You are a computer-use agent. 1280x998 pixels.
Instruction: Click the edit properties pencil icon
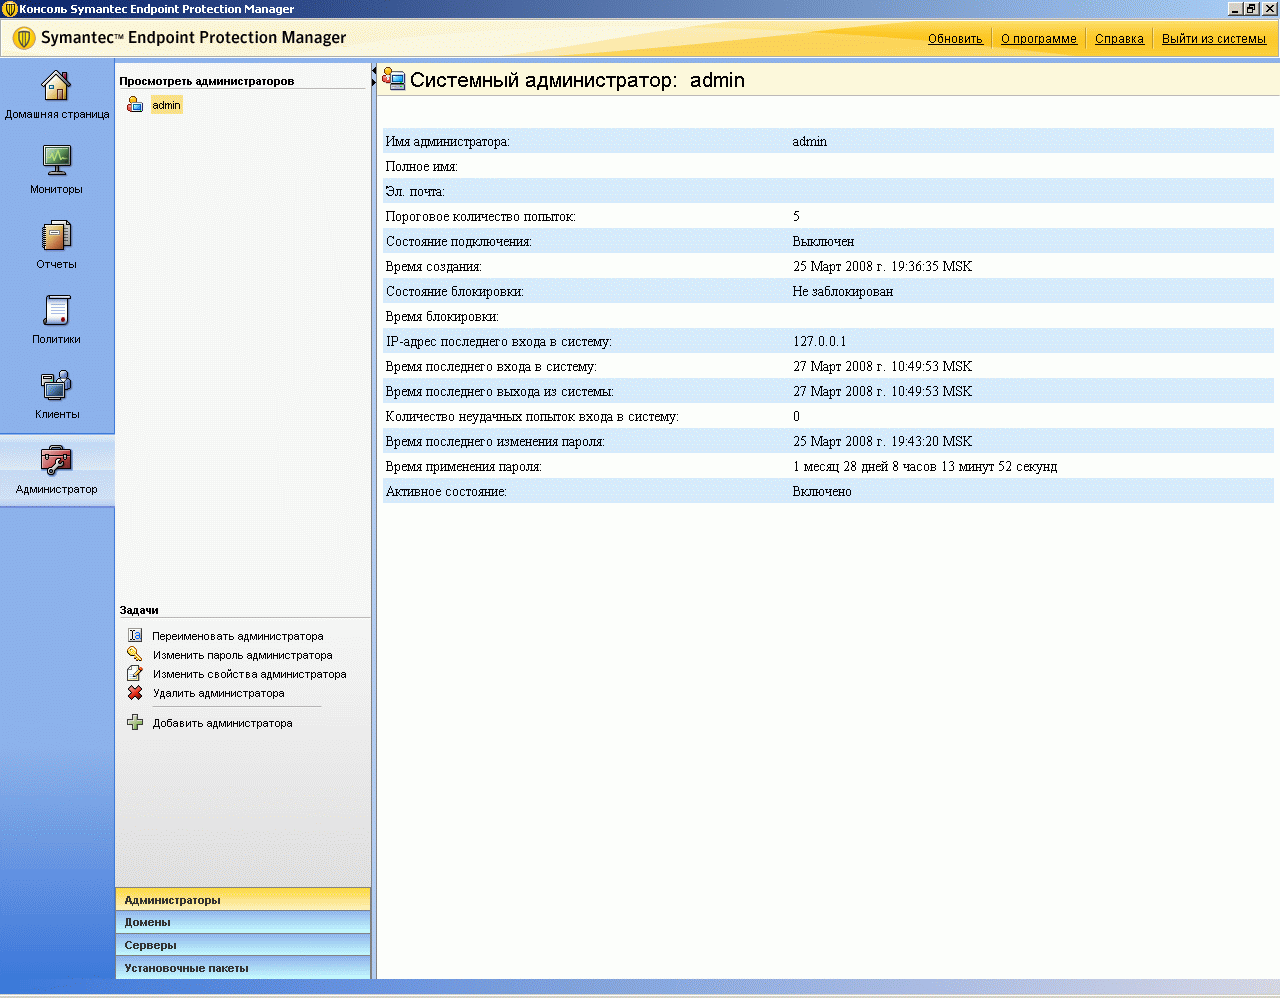(135, 674)
